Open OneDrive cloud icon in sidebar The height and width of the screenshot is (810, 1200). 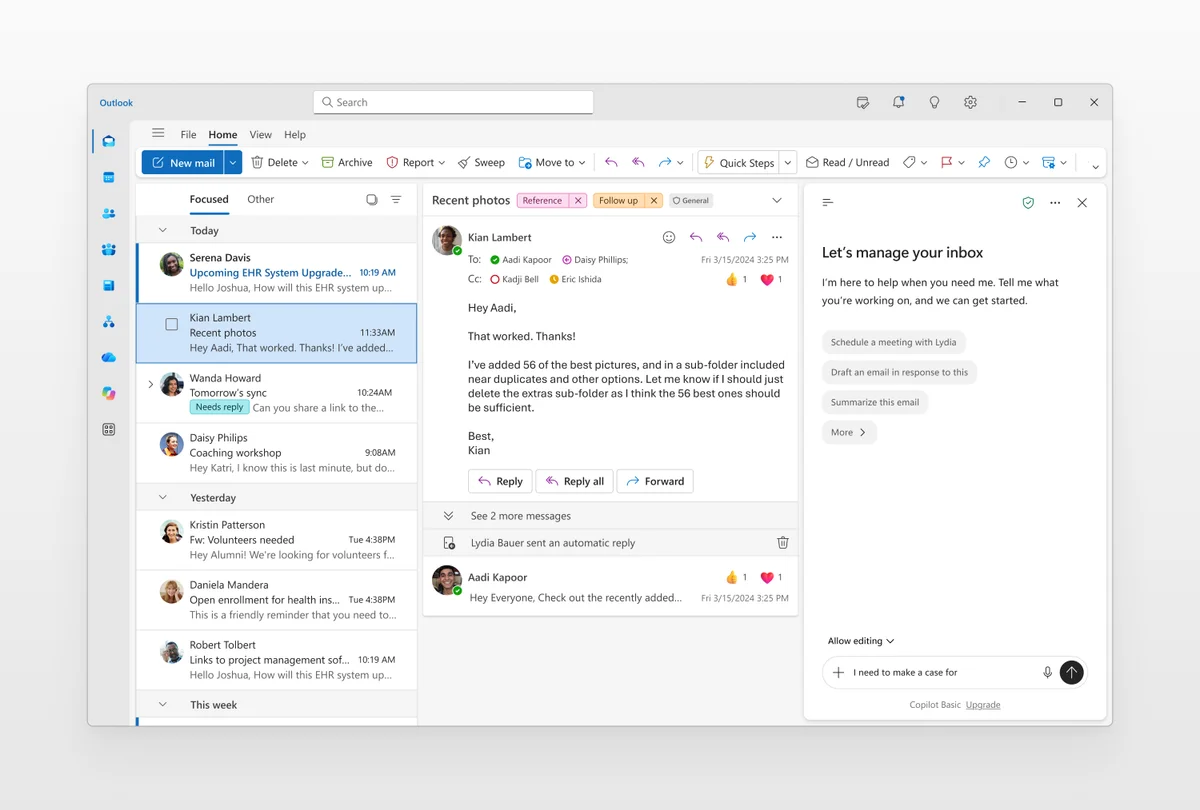point(109,357)
